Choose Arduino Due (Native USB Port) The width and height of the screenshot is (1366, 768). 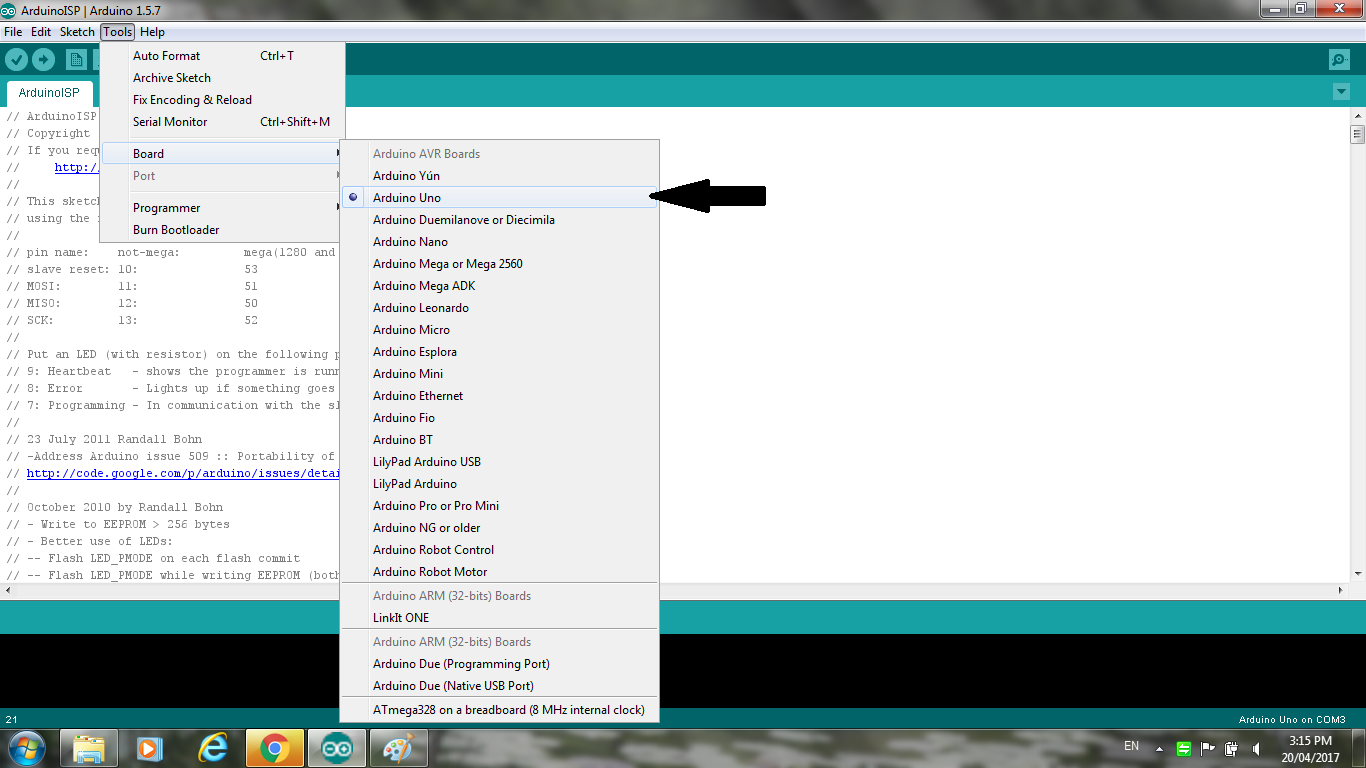(499, 686)
